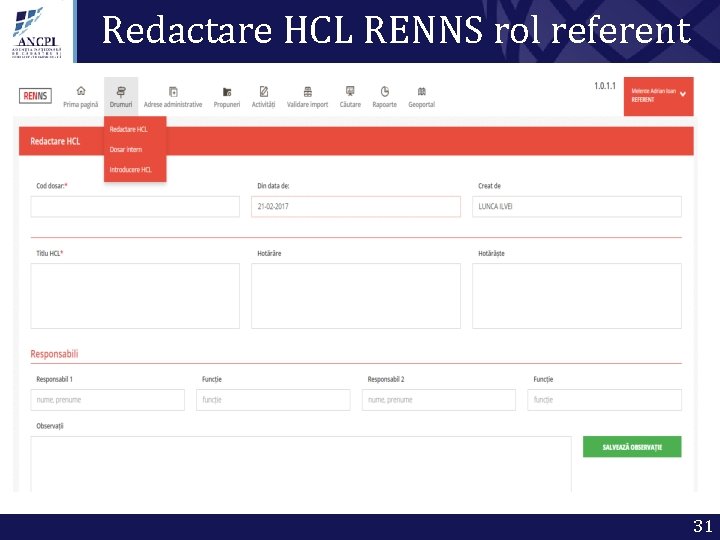Click the SALVEAZĂ OBSERVAȚIE button
The height and width of the screenshot is (540, 720).
(x=632, y=447)
